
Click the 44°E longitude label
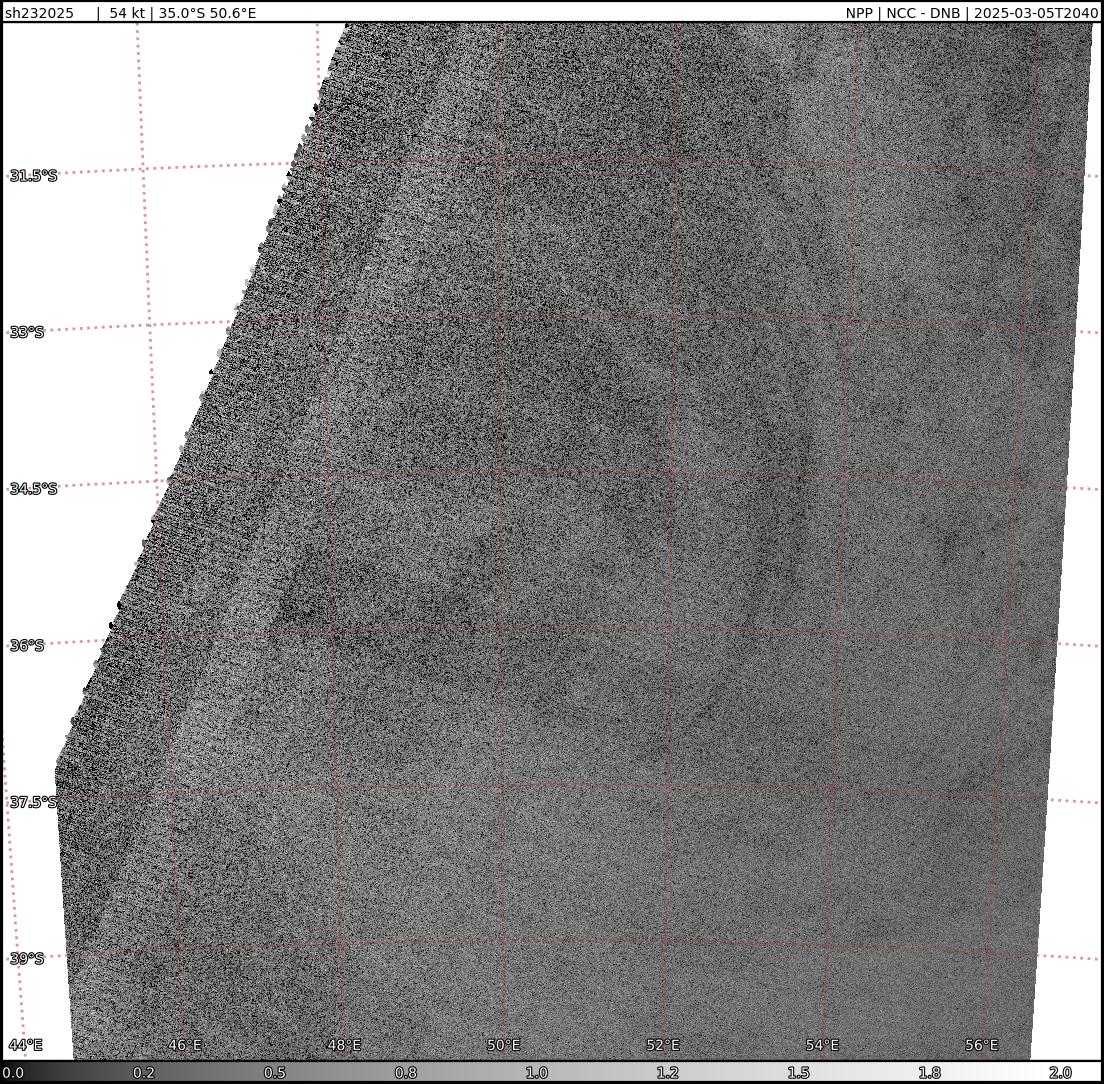point(25,1045)
